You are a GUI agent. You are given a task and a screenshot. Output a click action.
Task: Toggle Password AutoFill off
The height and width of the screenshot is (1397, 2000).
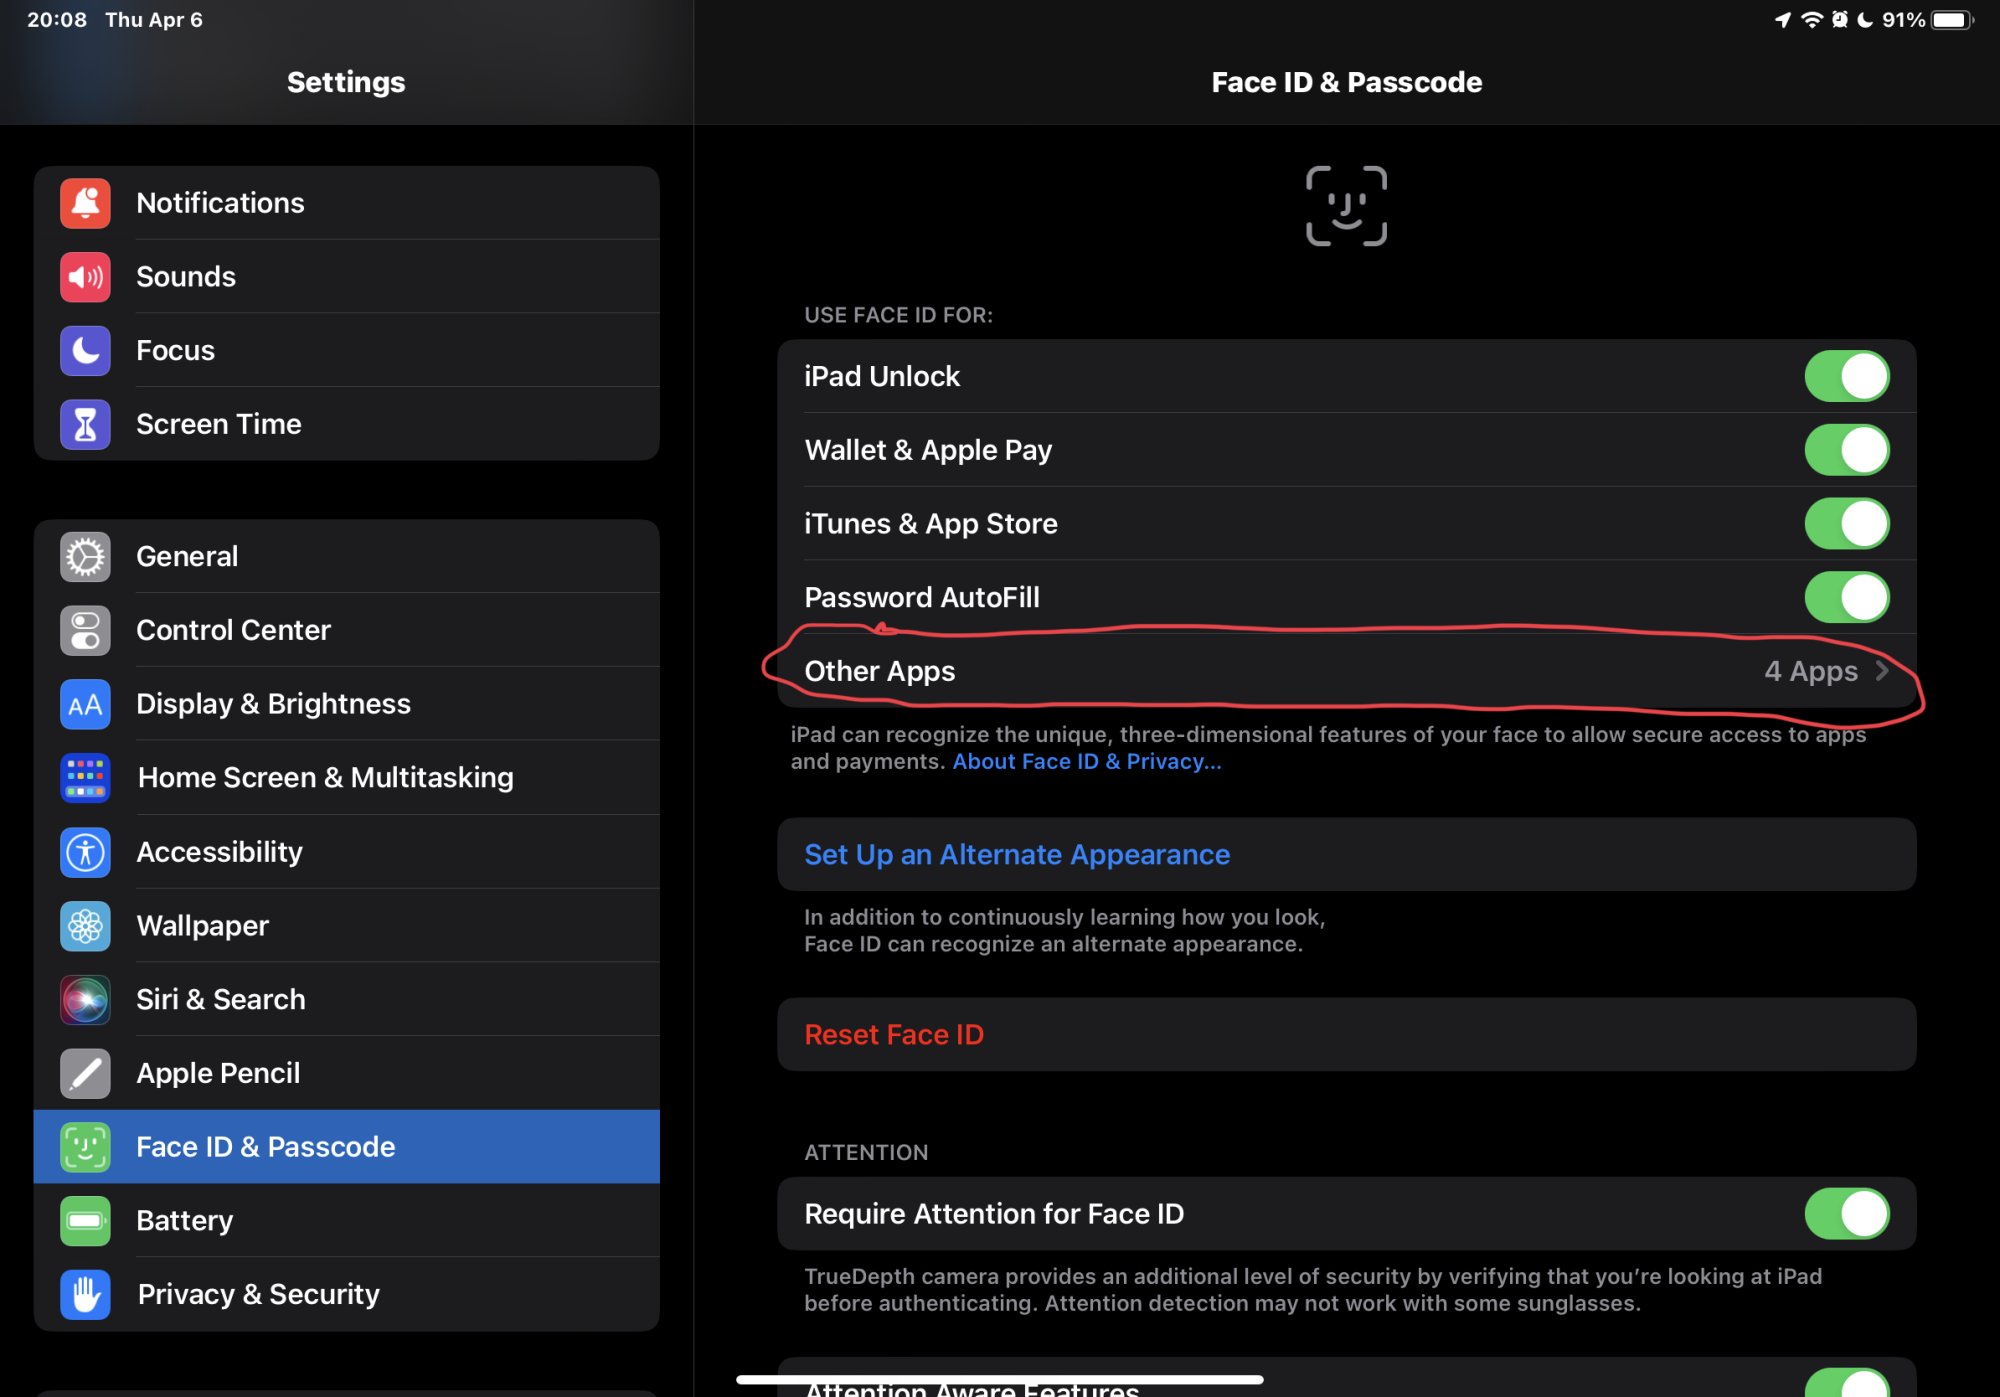coord(1846,598)
